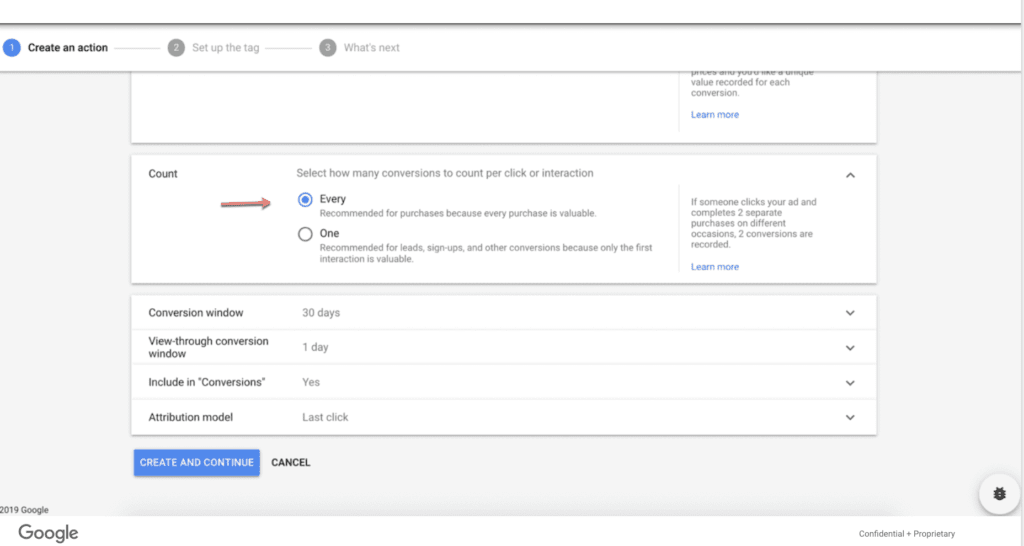Click Create an action step label

pyautogui.click(x=68, y=48)
